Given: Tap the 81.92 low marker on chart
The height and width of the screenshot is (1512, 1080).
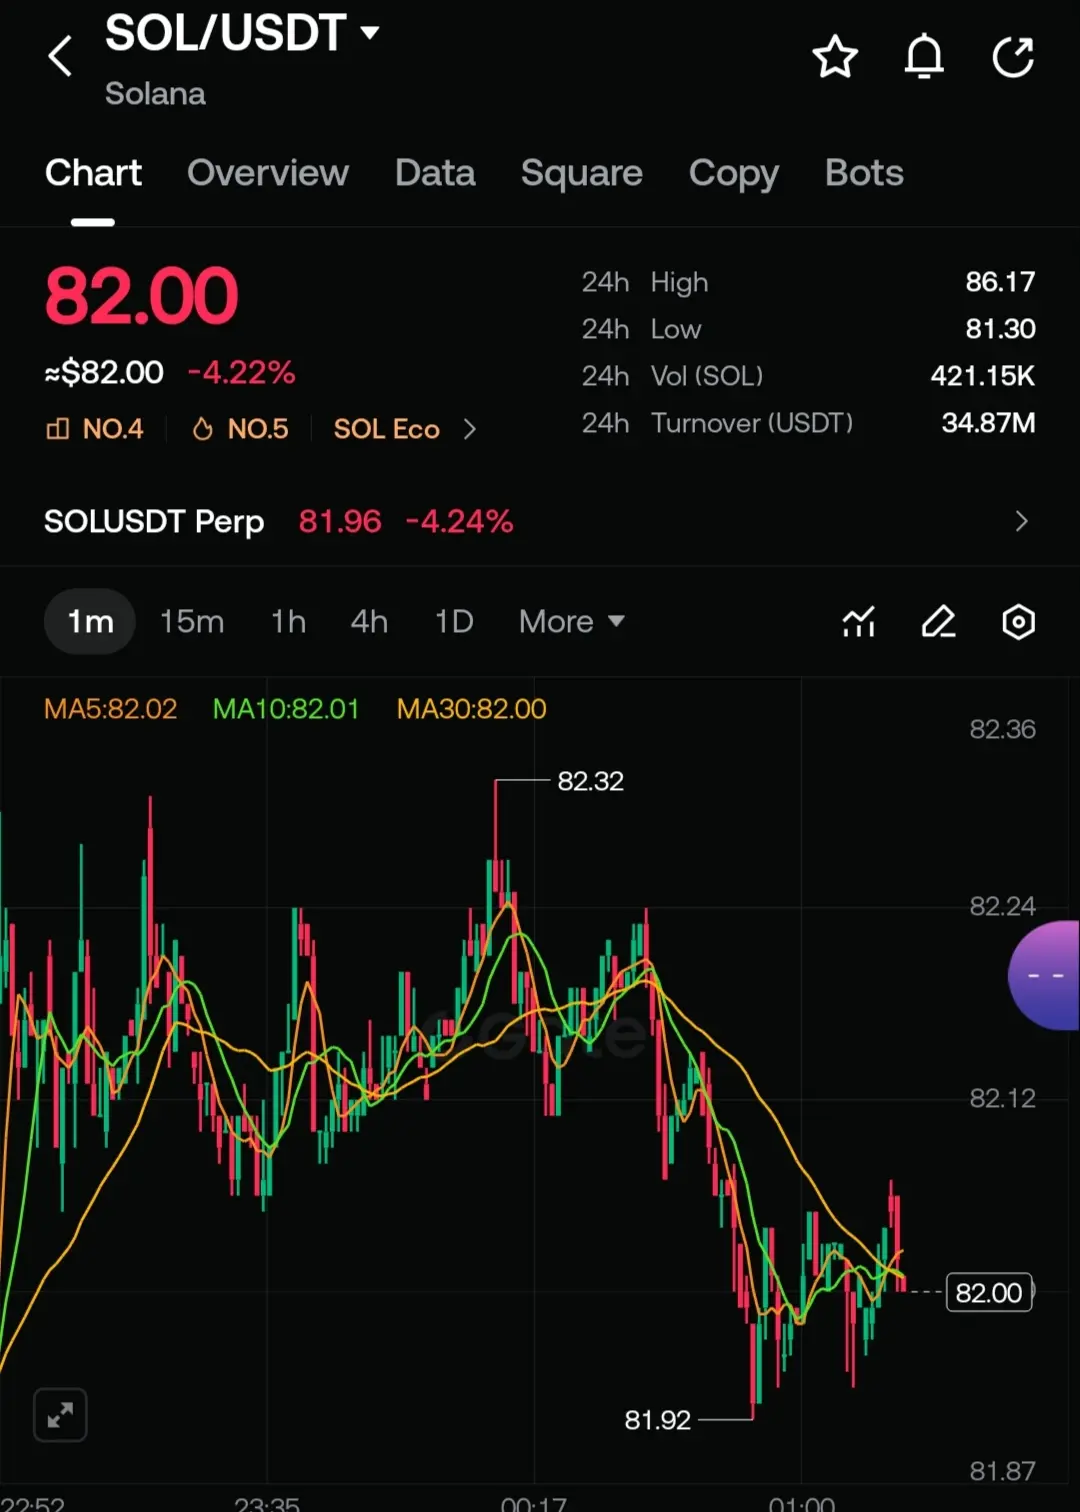Looking at the screenshot, I should click(658, 1420).
